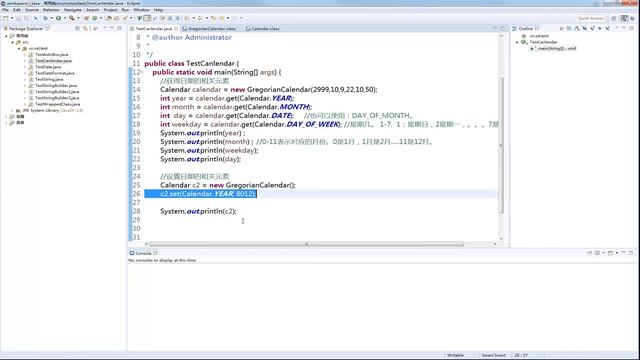Viewport: 640px width, 360px height.
Task: Toggle Hide Static members in Outline toolbar
Action: point(592,28)
